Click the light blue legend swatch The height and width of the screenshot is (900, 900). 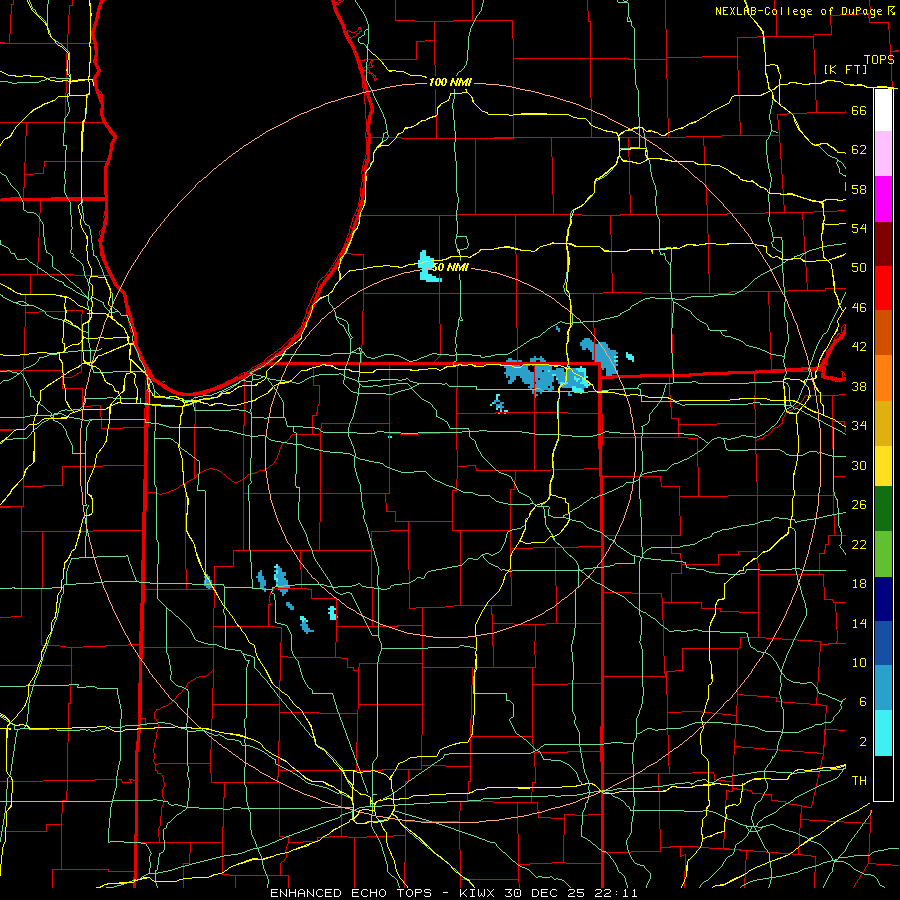pyautogui.click(x=883, y=688)
